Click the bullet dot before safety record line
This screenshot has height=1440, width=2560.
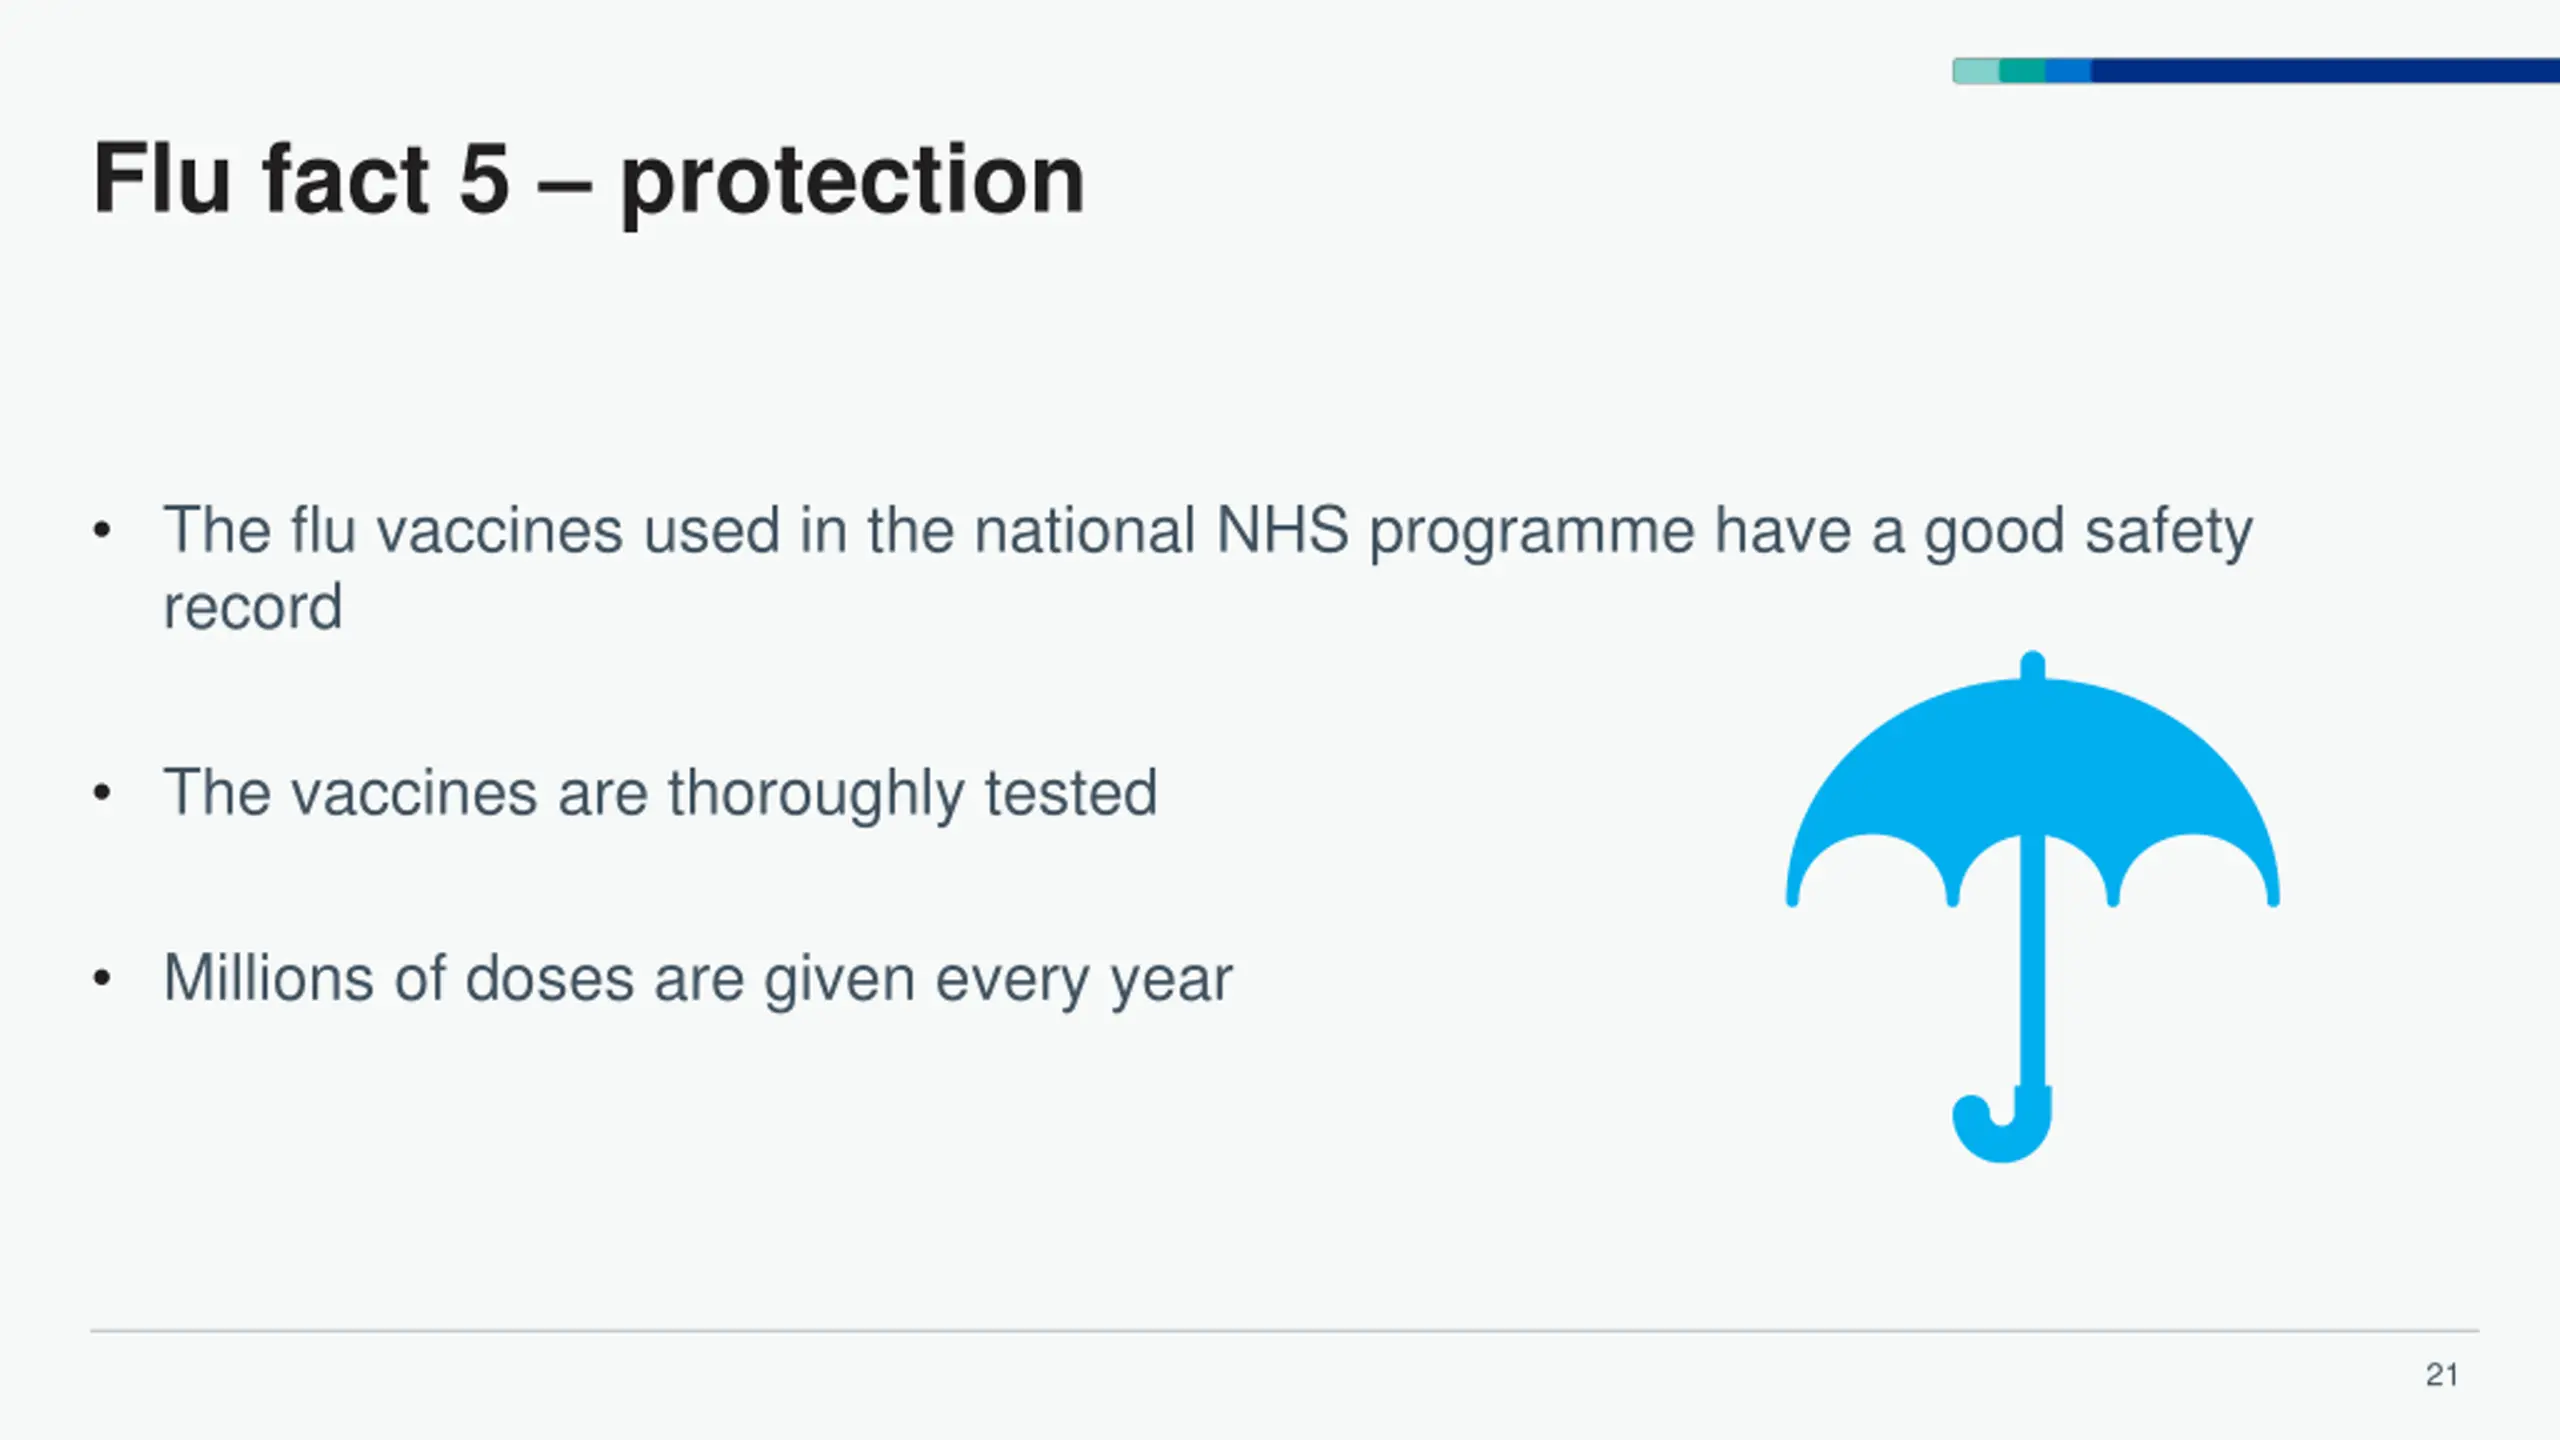coord(101,531)
